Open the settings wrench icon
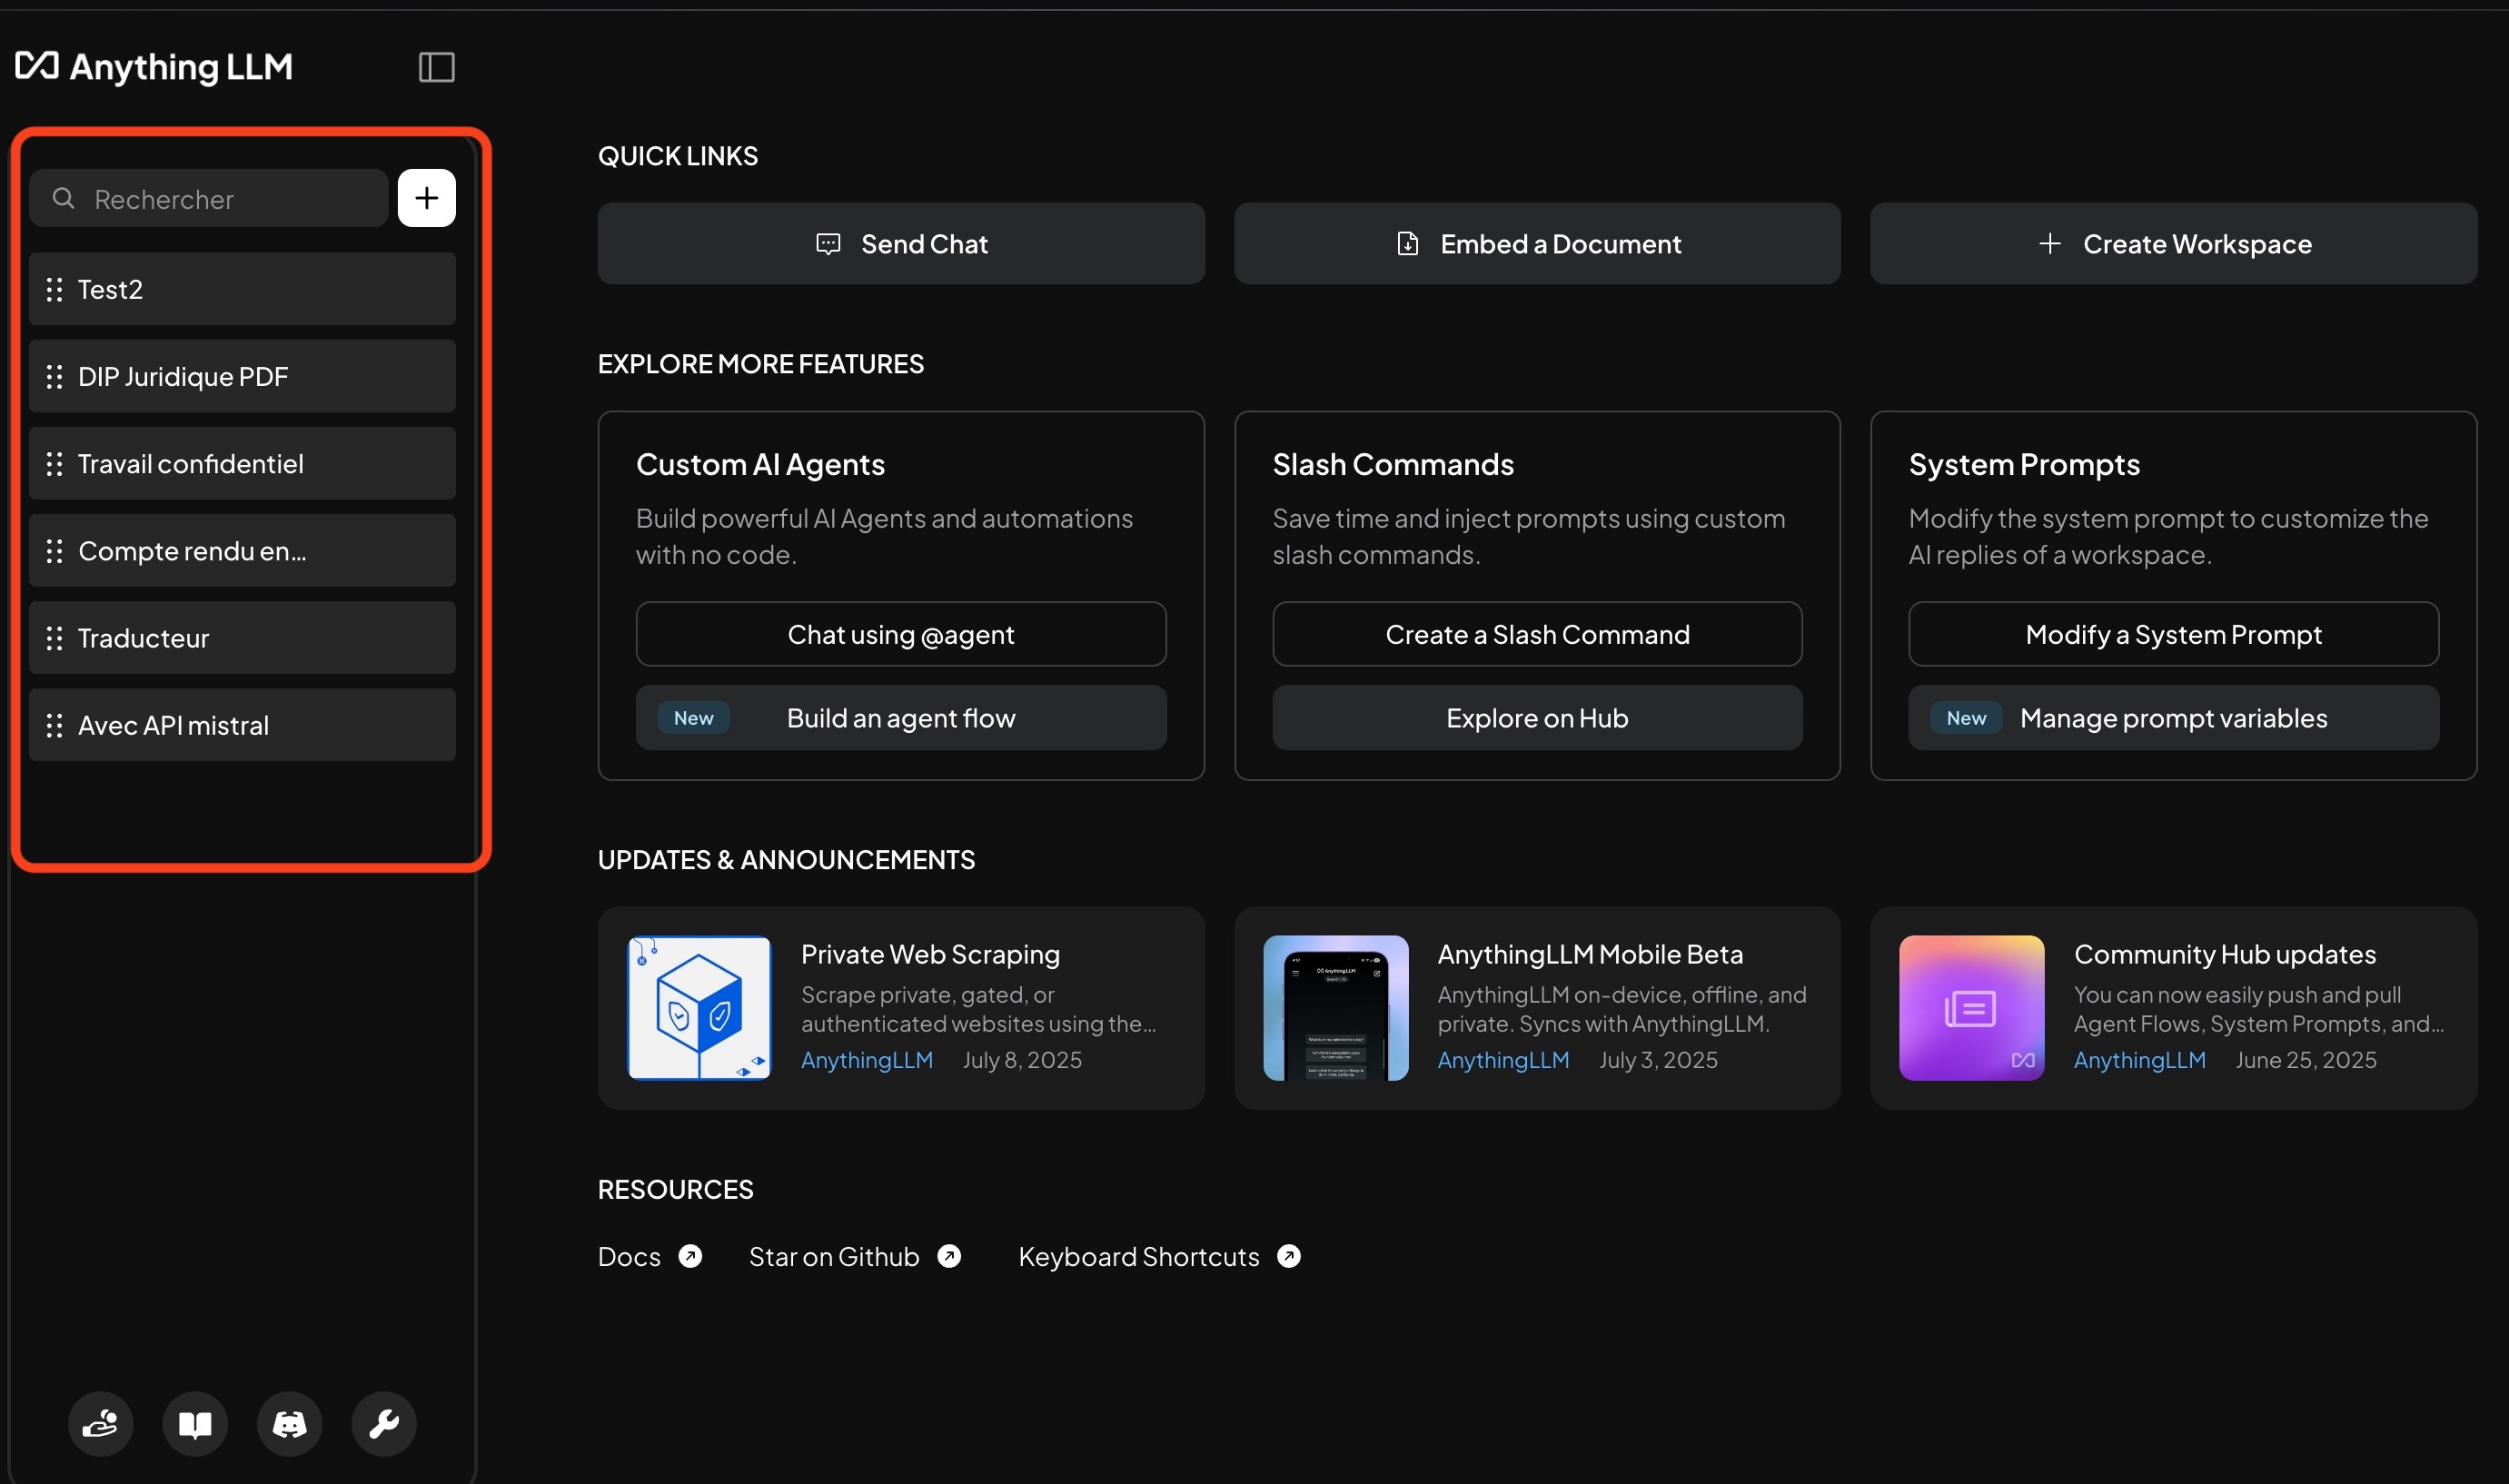Image resolution: width=2509 pixels, height=1484 pixels. click(x=384, y=1423)
